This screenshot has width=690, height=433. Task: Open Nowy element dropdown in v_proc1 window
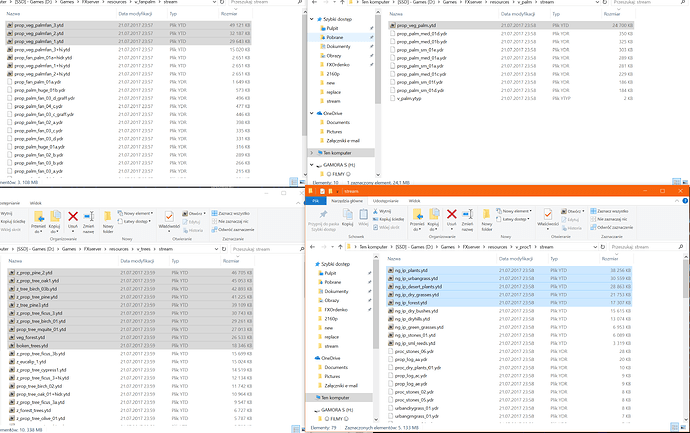514,211
